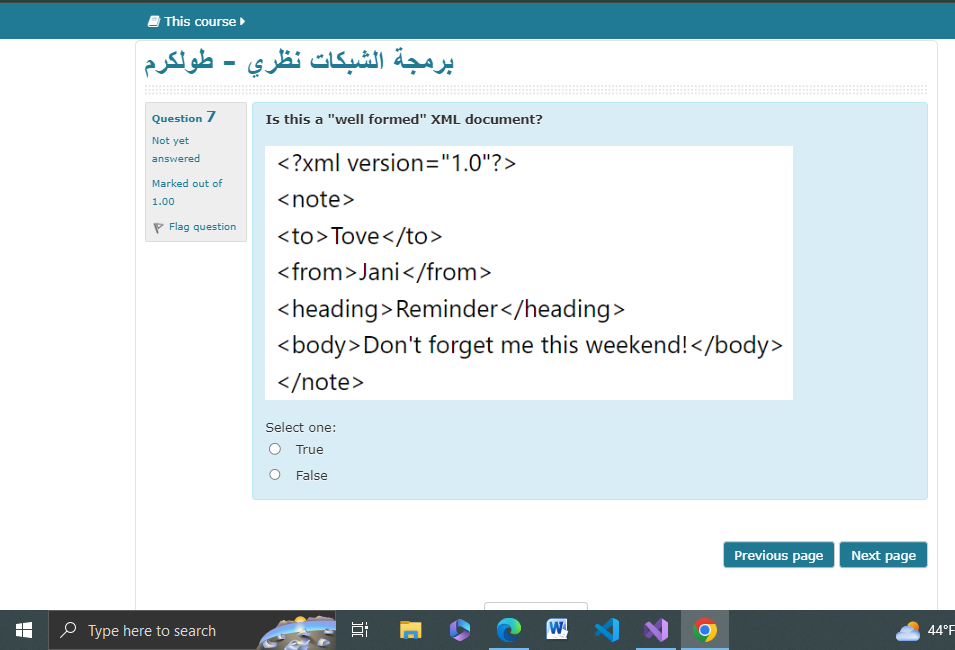The image size is (955, 650).
Task: Select the False radio button
Action: [275, 474]
